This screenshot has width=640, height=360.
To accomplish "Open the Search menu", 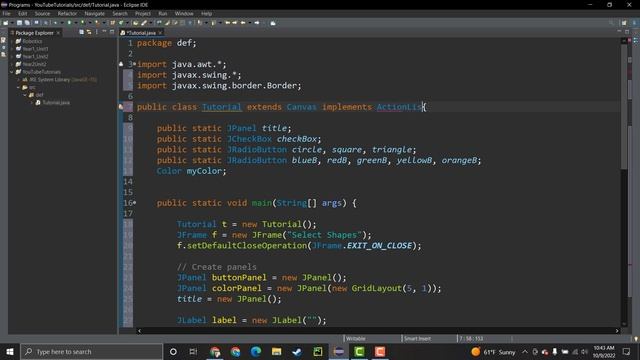I will click(x=120, y=13).
